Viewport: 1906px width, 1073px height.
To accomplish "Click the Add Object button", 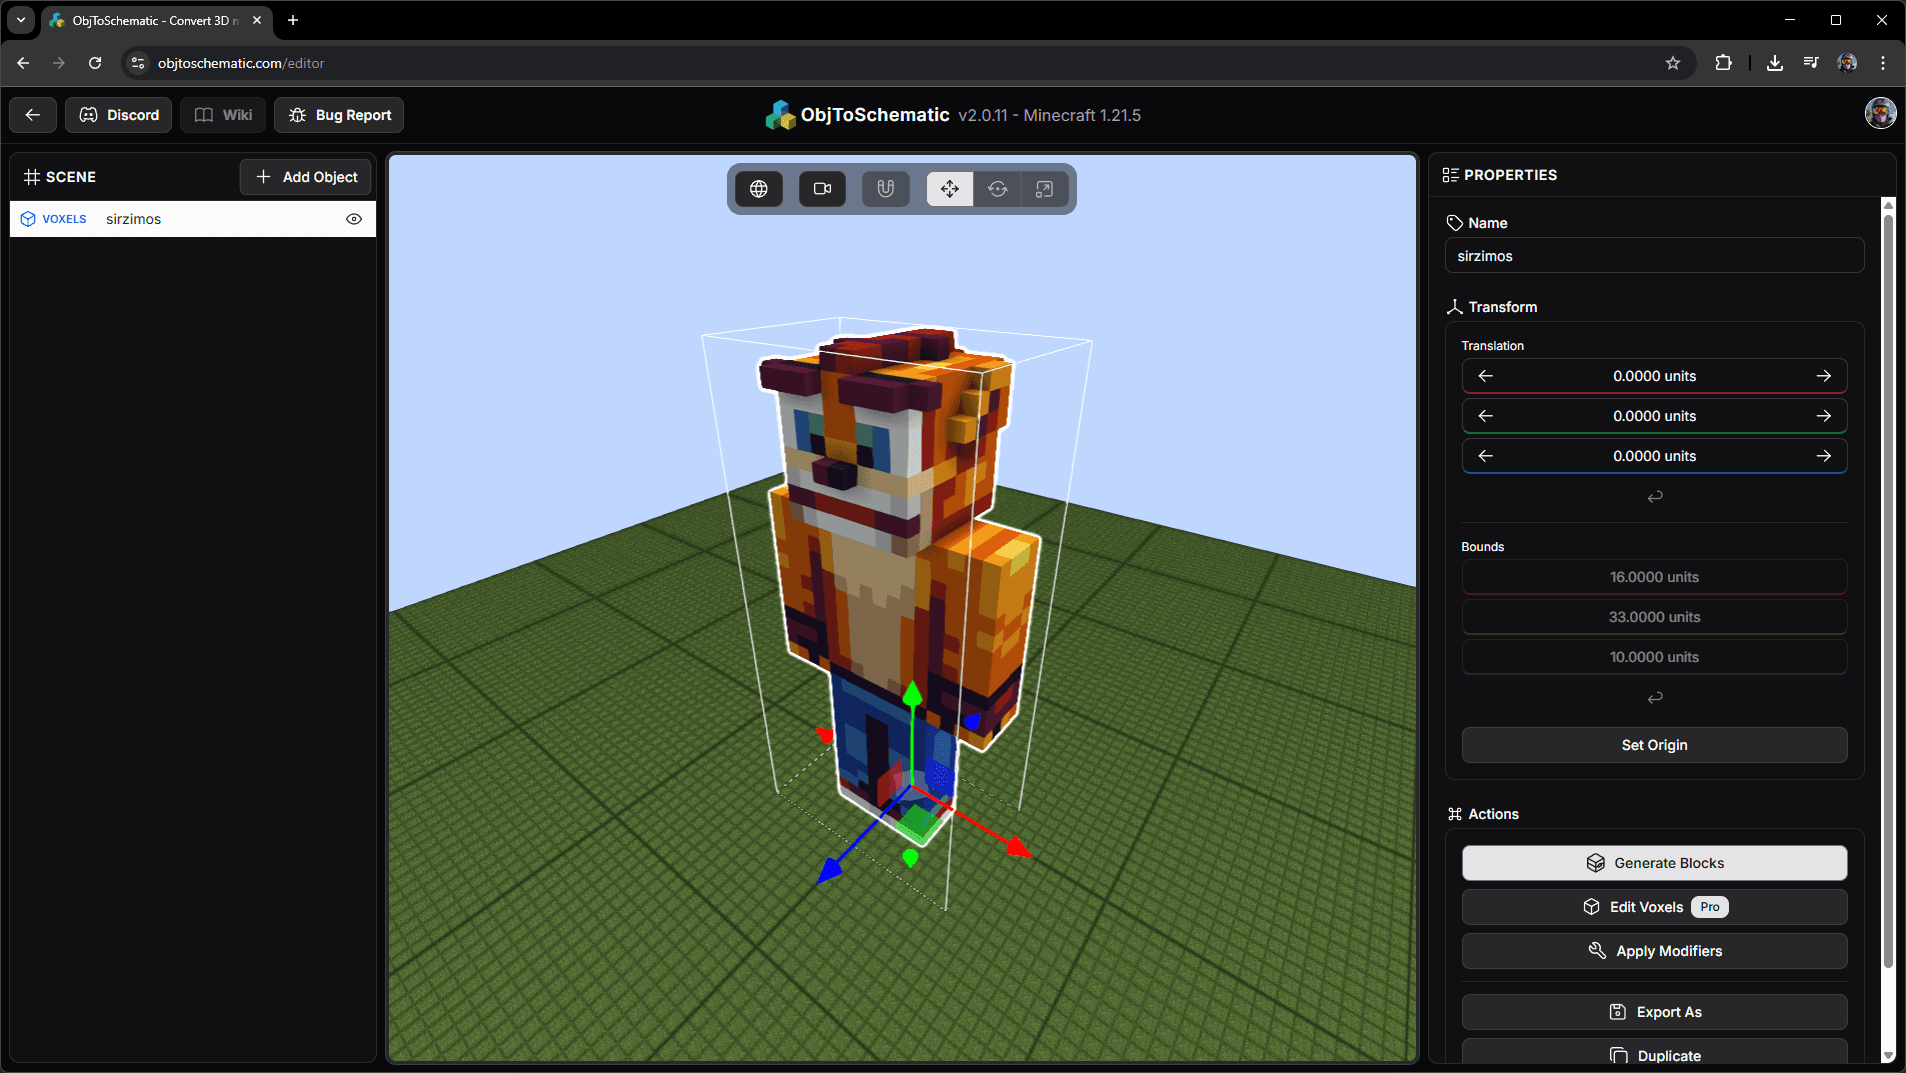I will [x=306, y=177].
